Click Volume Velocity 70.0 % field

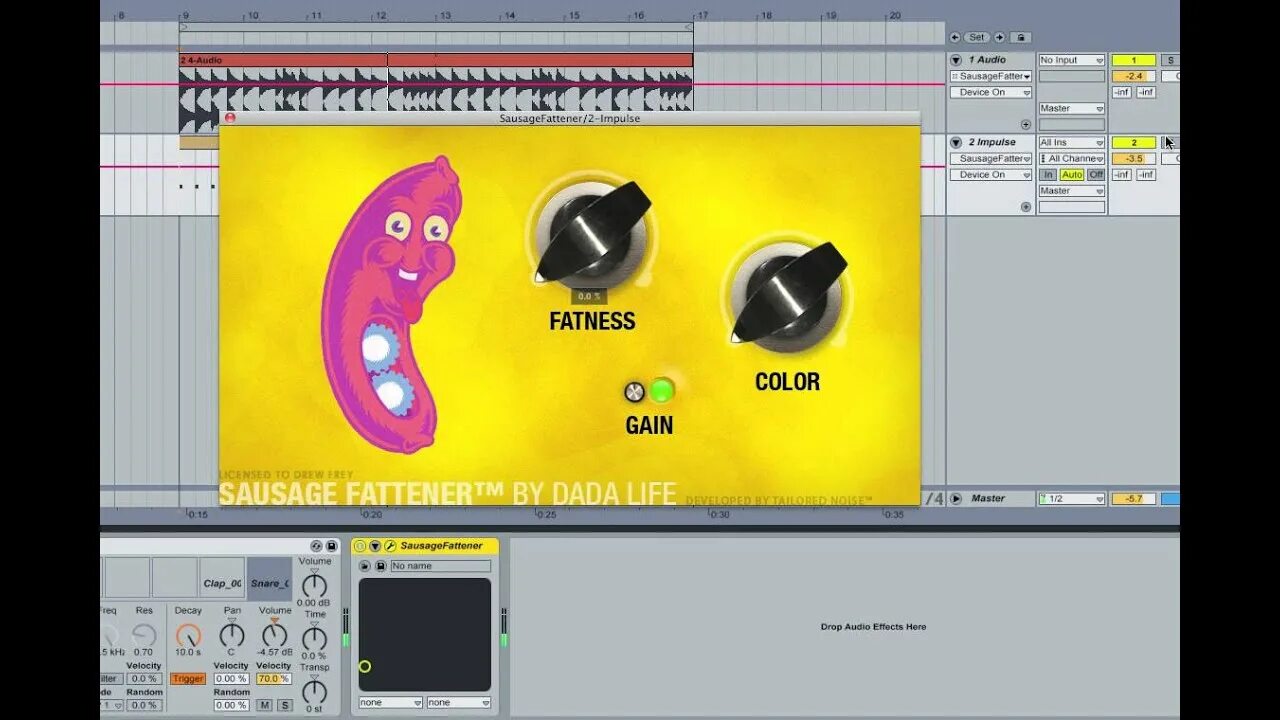274,679
